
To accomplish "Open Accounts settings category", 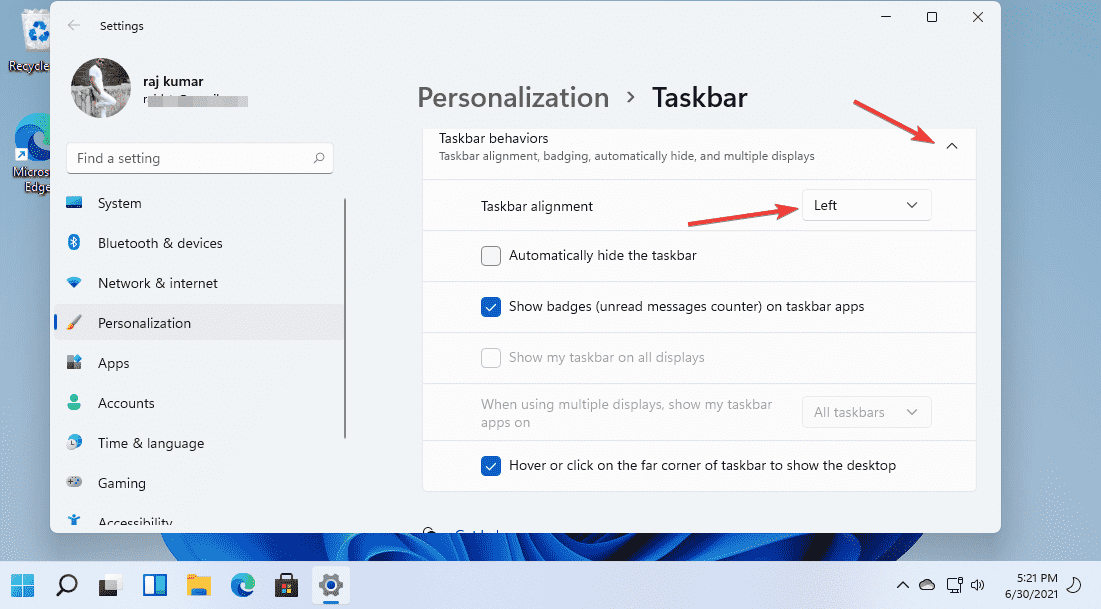I will click(x=199, y=403).
